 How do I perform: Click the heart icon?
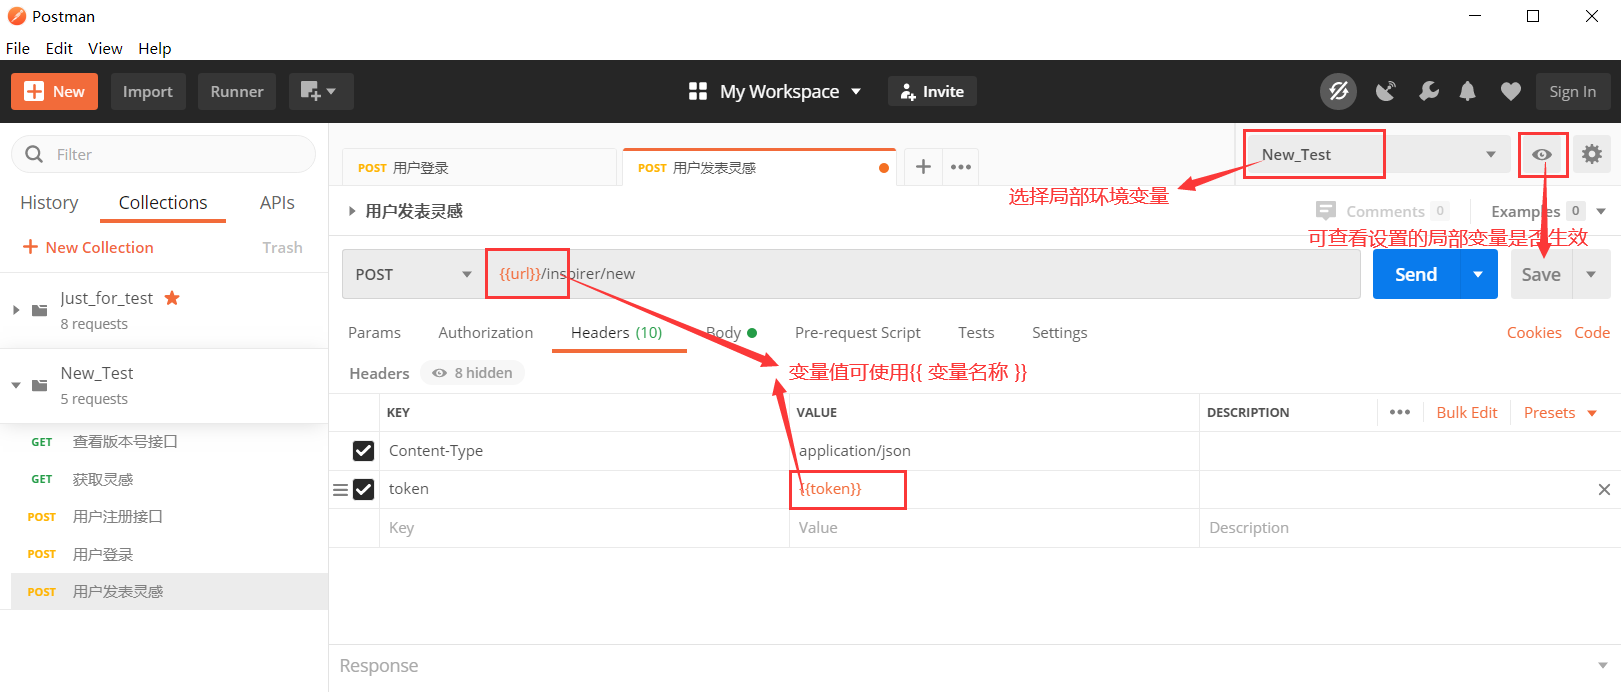(x=1510, y=91)
